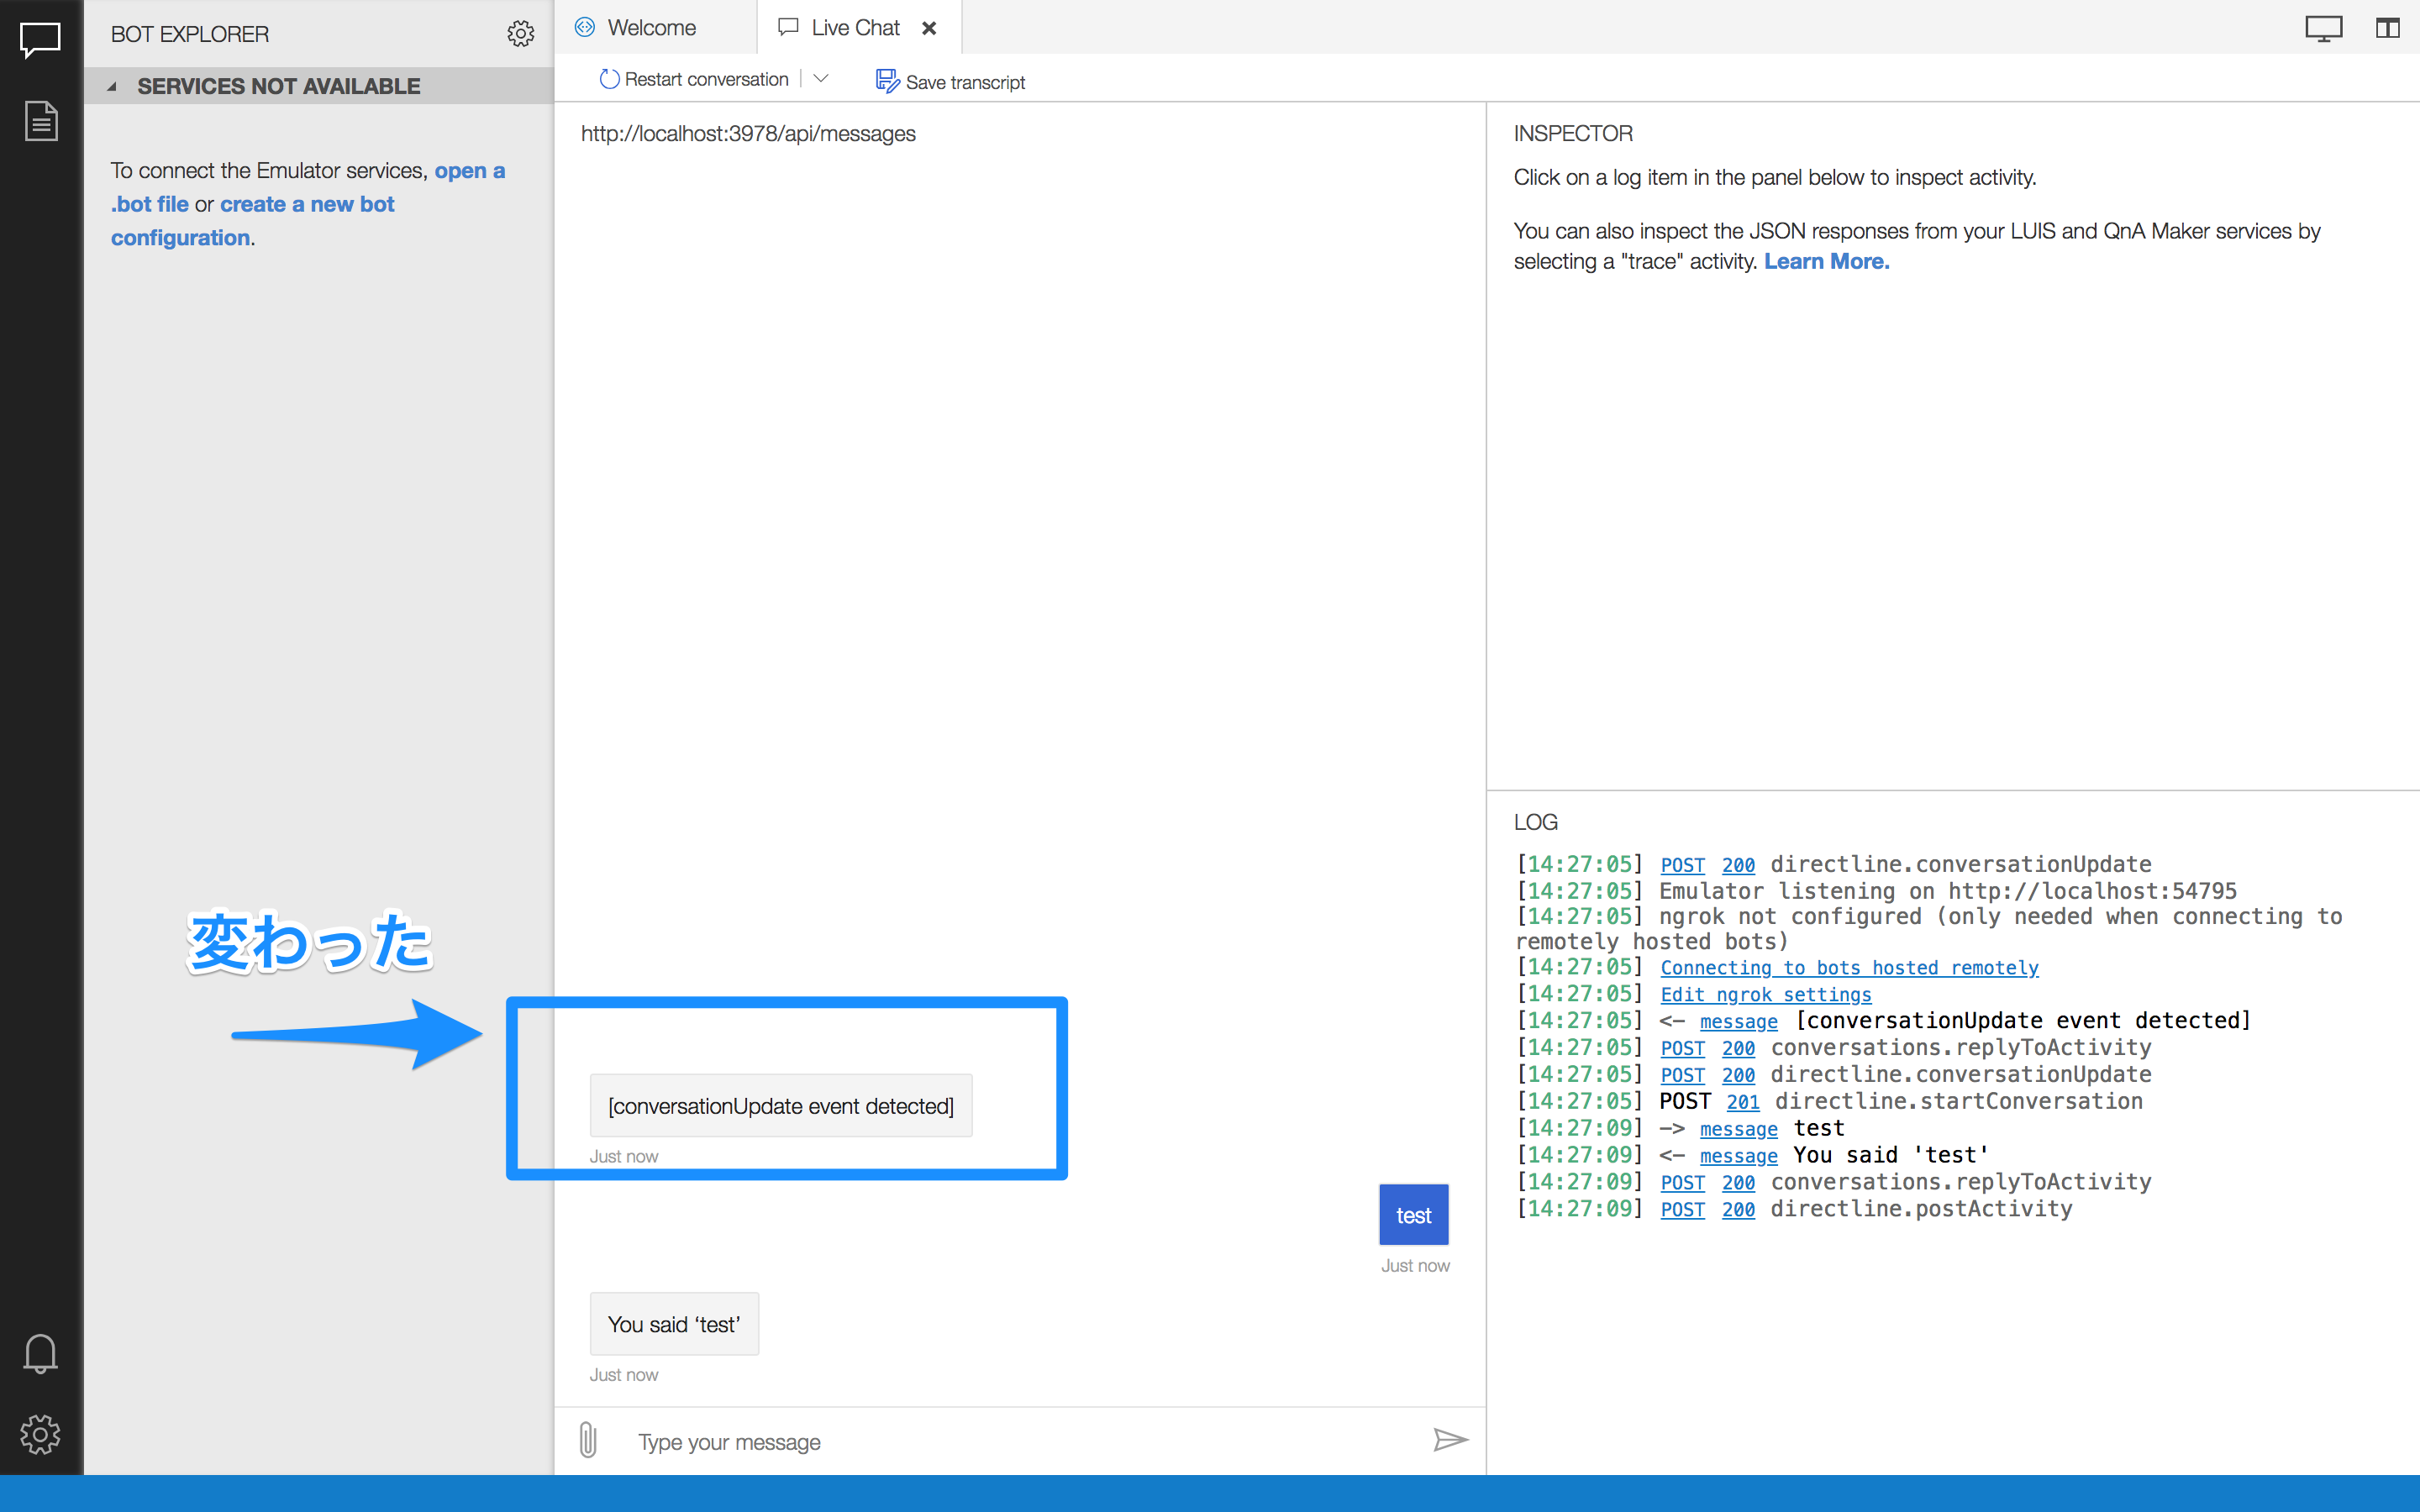This screenshot has height=1512, width=2420.
Task: Collapse the Services Not Available section
Action: [x=112, y=87]
